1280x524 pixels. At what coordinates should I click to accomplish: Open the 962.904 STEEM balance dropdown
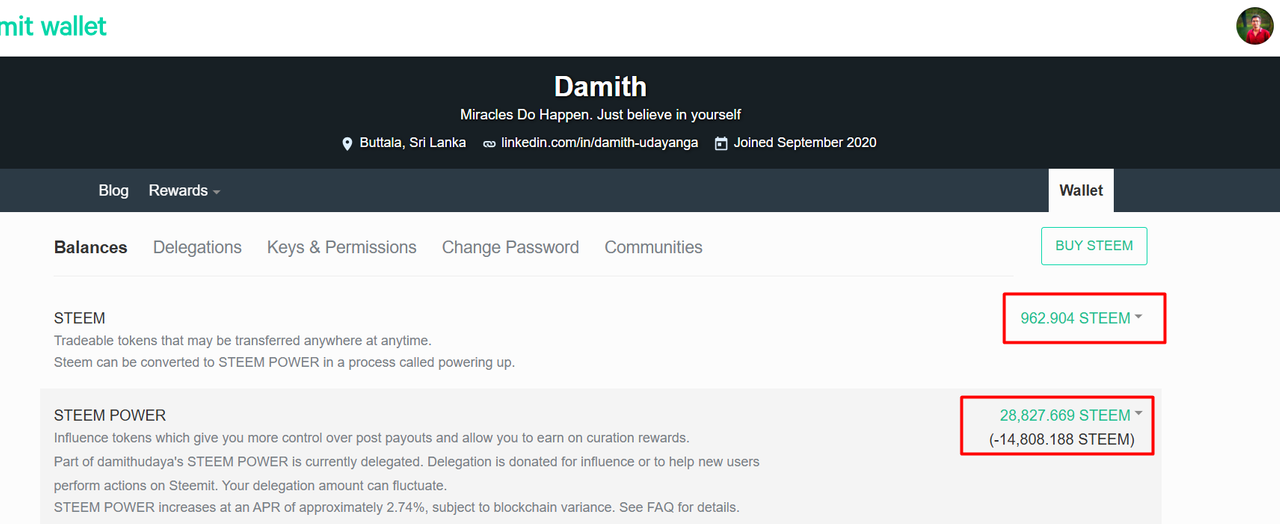(x=1081, y=318)
